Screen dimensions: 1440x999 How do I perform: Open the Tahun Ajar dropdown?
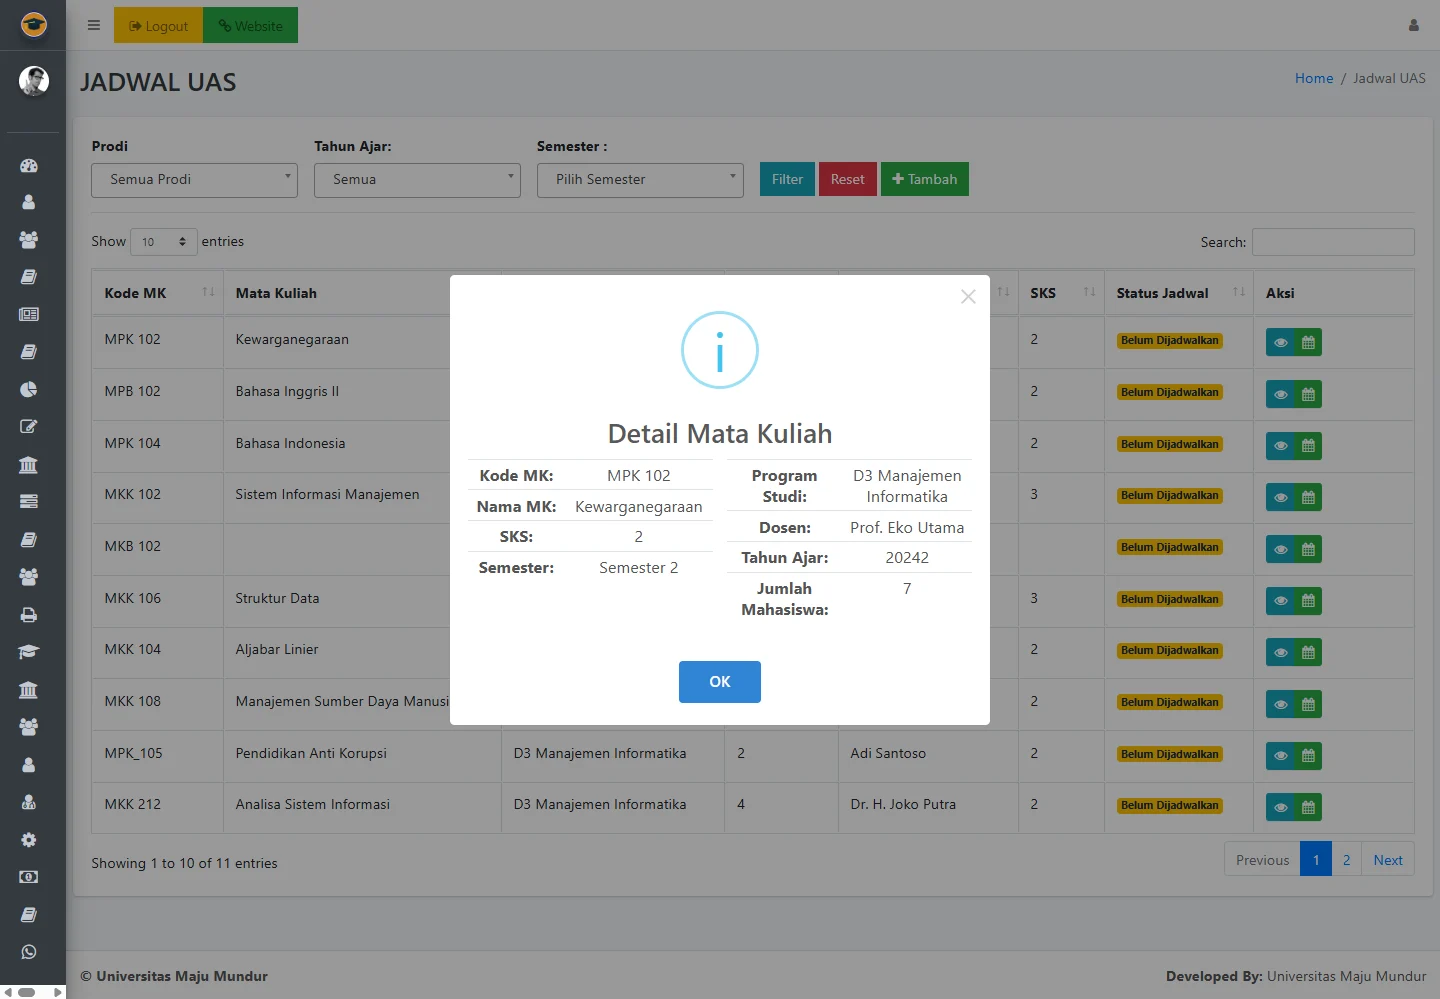417,180
